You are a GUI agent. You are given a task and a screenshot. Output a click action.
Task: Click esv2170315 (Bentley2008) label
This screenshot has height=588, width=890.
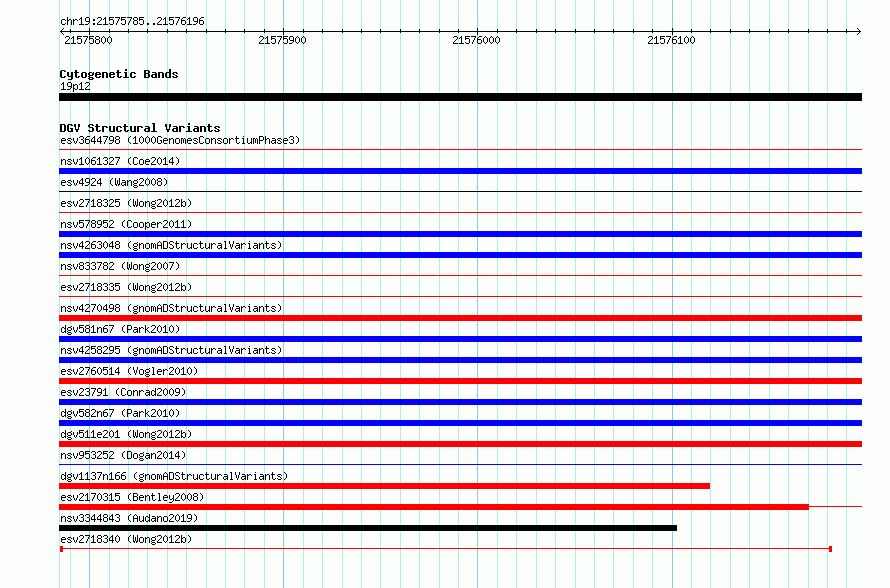[x=132, y=497]
